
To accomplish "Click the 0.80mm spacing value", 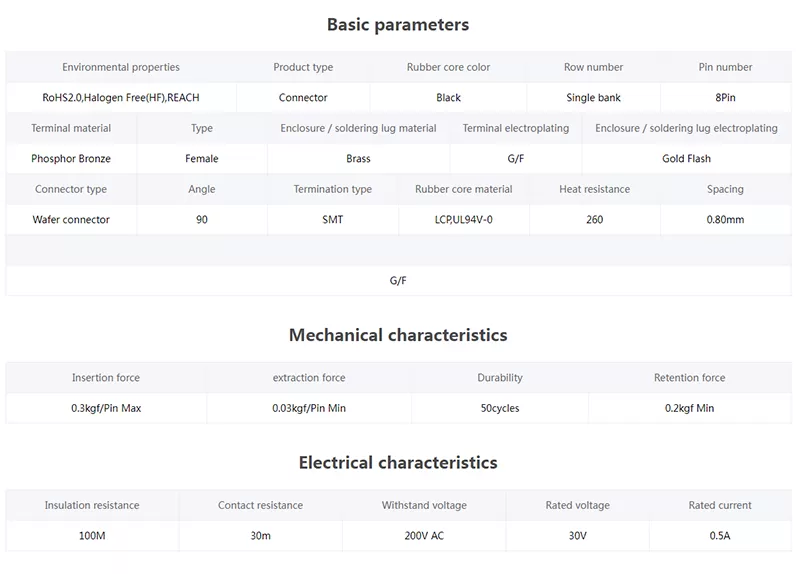I will click(725, 220).
